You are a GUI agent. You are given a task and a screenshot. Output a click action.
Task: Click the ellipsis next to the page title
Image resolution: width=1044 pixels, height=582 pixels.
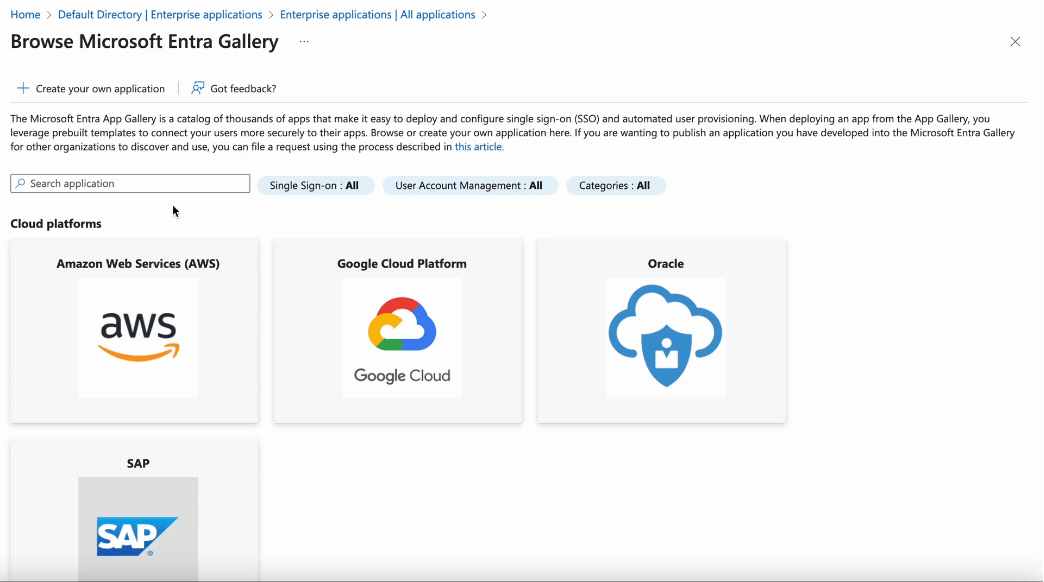(x=303, y=42)
